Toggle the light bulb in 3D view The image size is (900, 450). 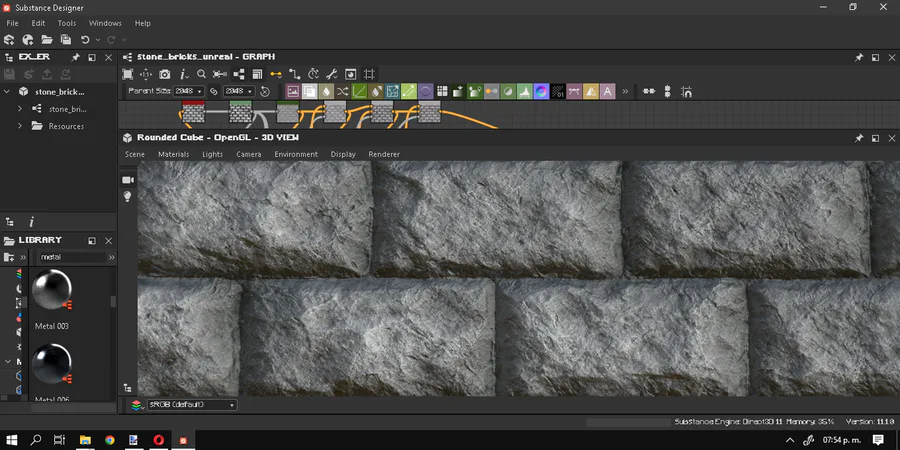click(x=128, y=197)
